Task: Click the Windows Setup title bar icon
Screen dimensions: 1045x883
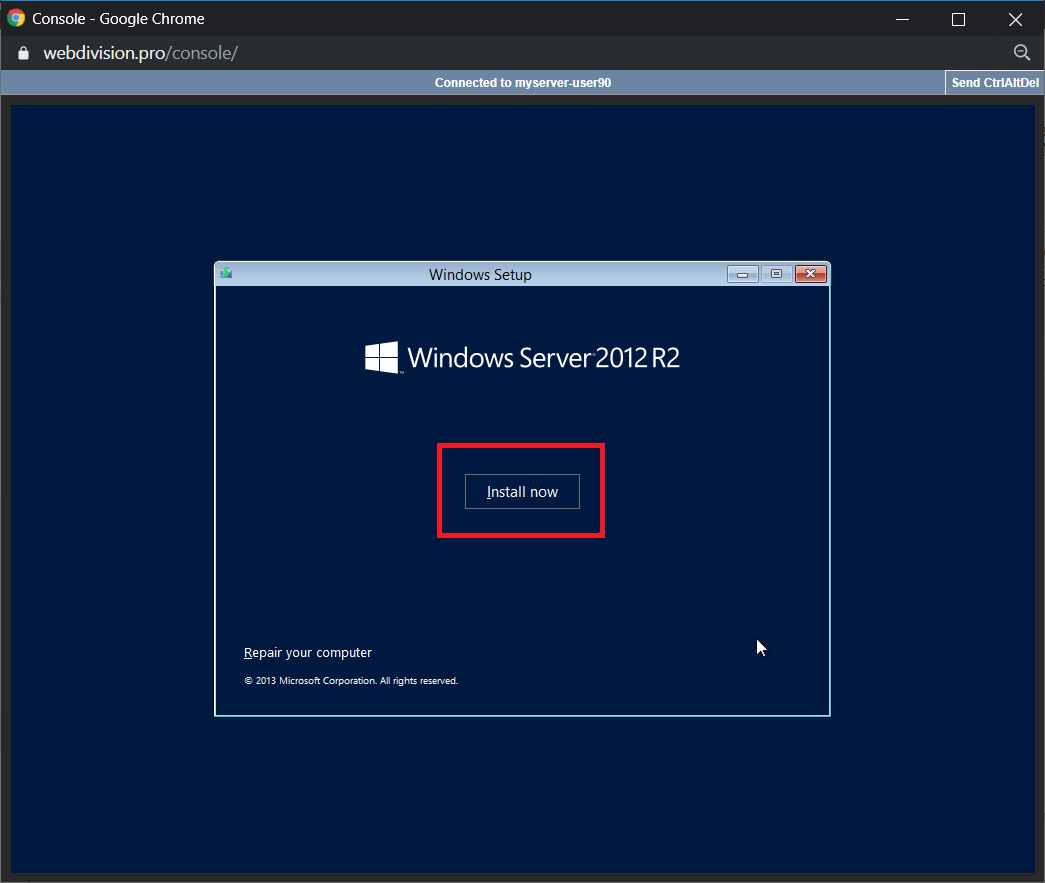Action: [x=226, y=273]
